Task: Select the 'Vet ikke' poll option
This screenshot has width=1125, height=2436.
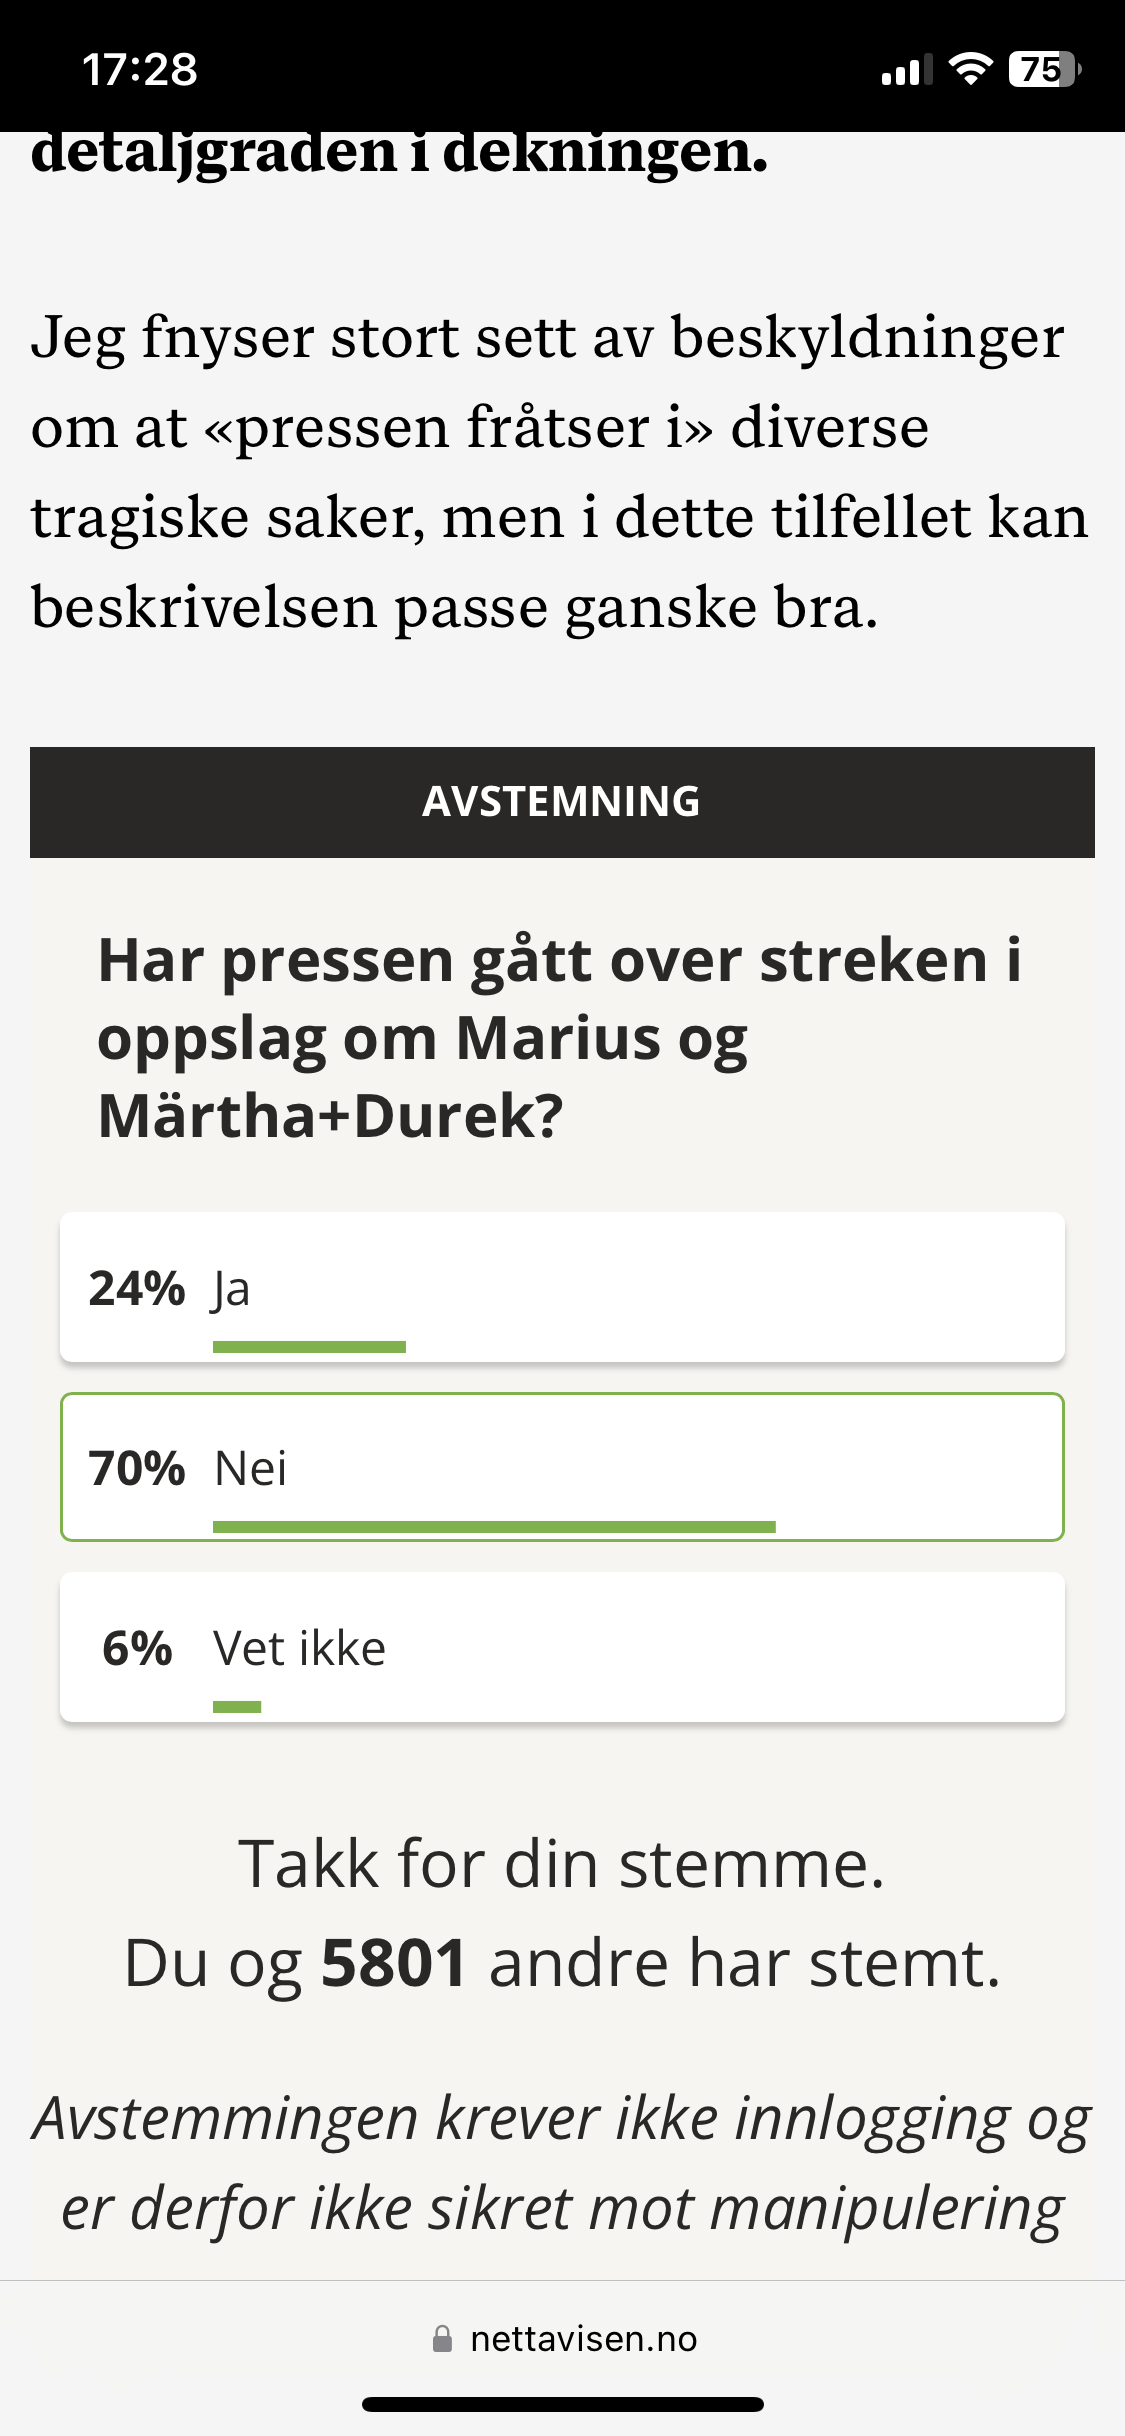Action: 562,1647
